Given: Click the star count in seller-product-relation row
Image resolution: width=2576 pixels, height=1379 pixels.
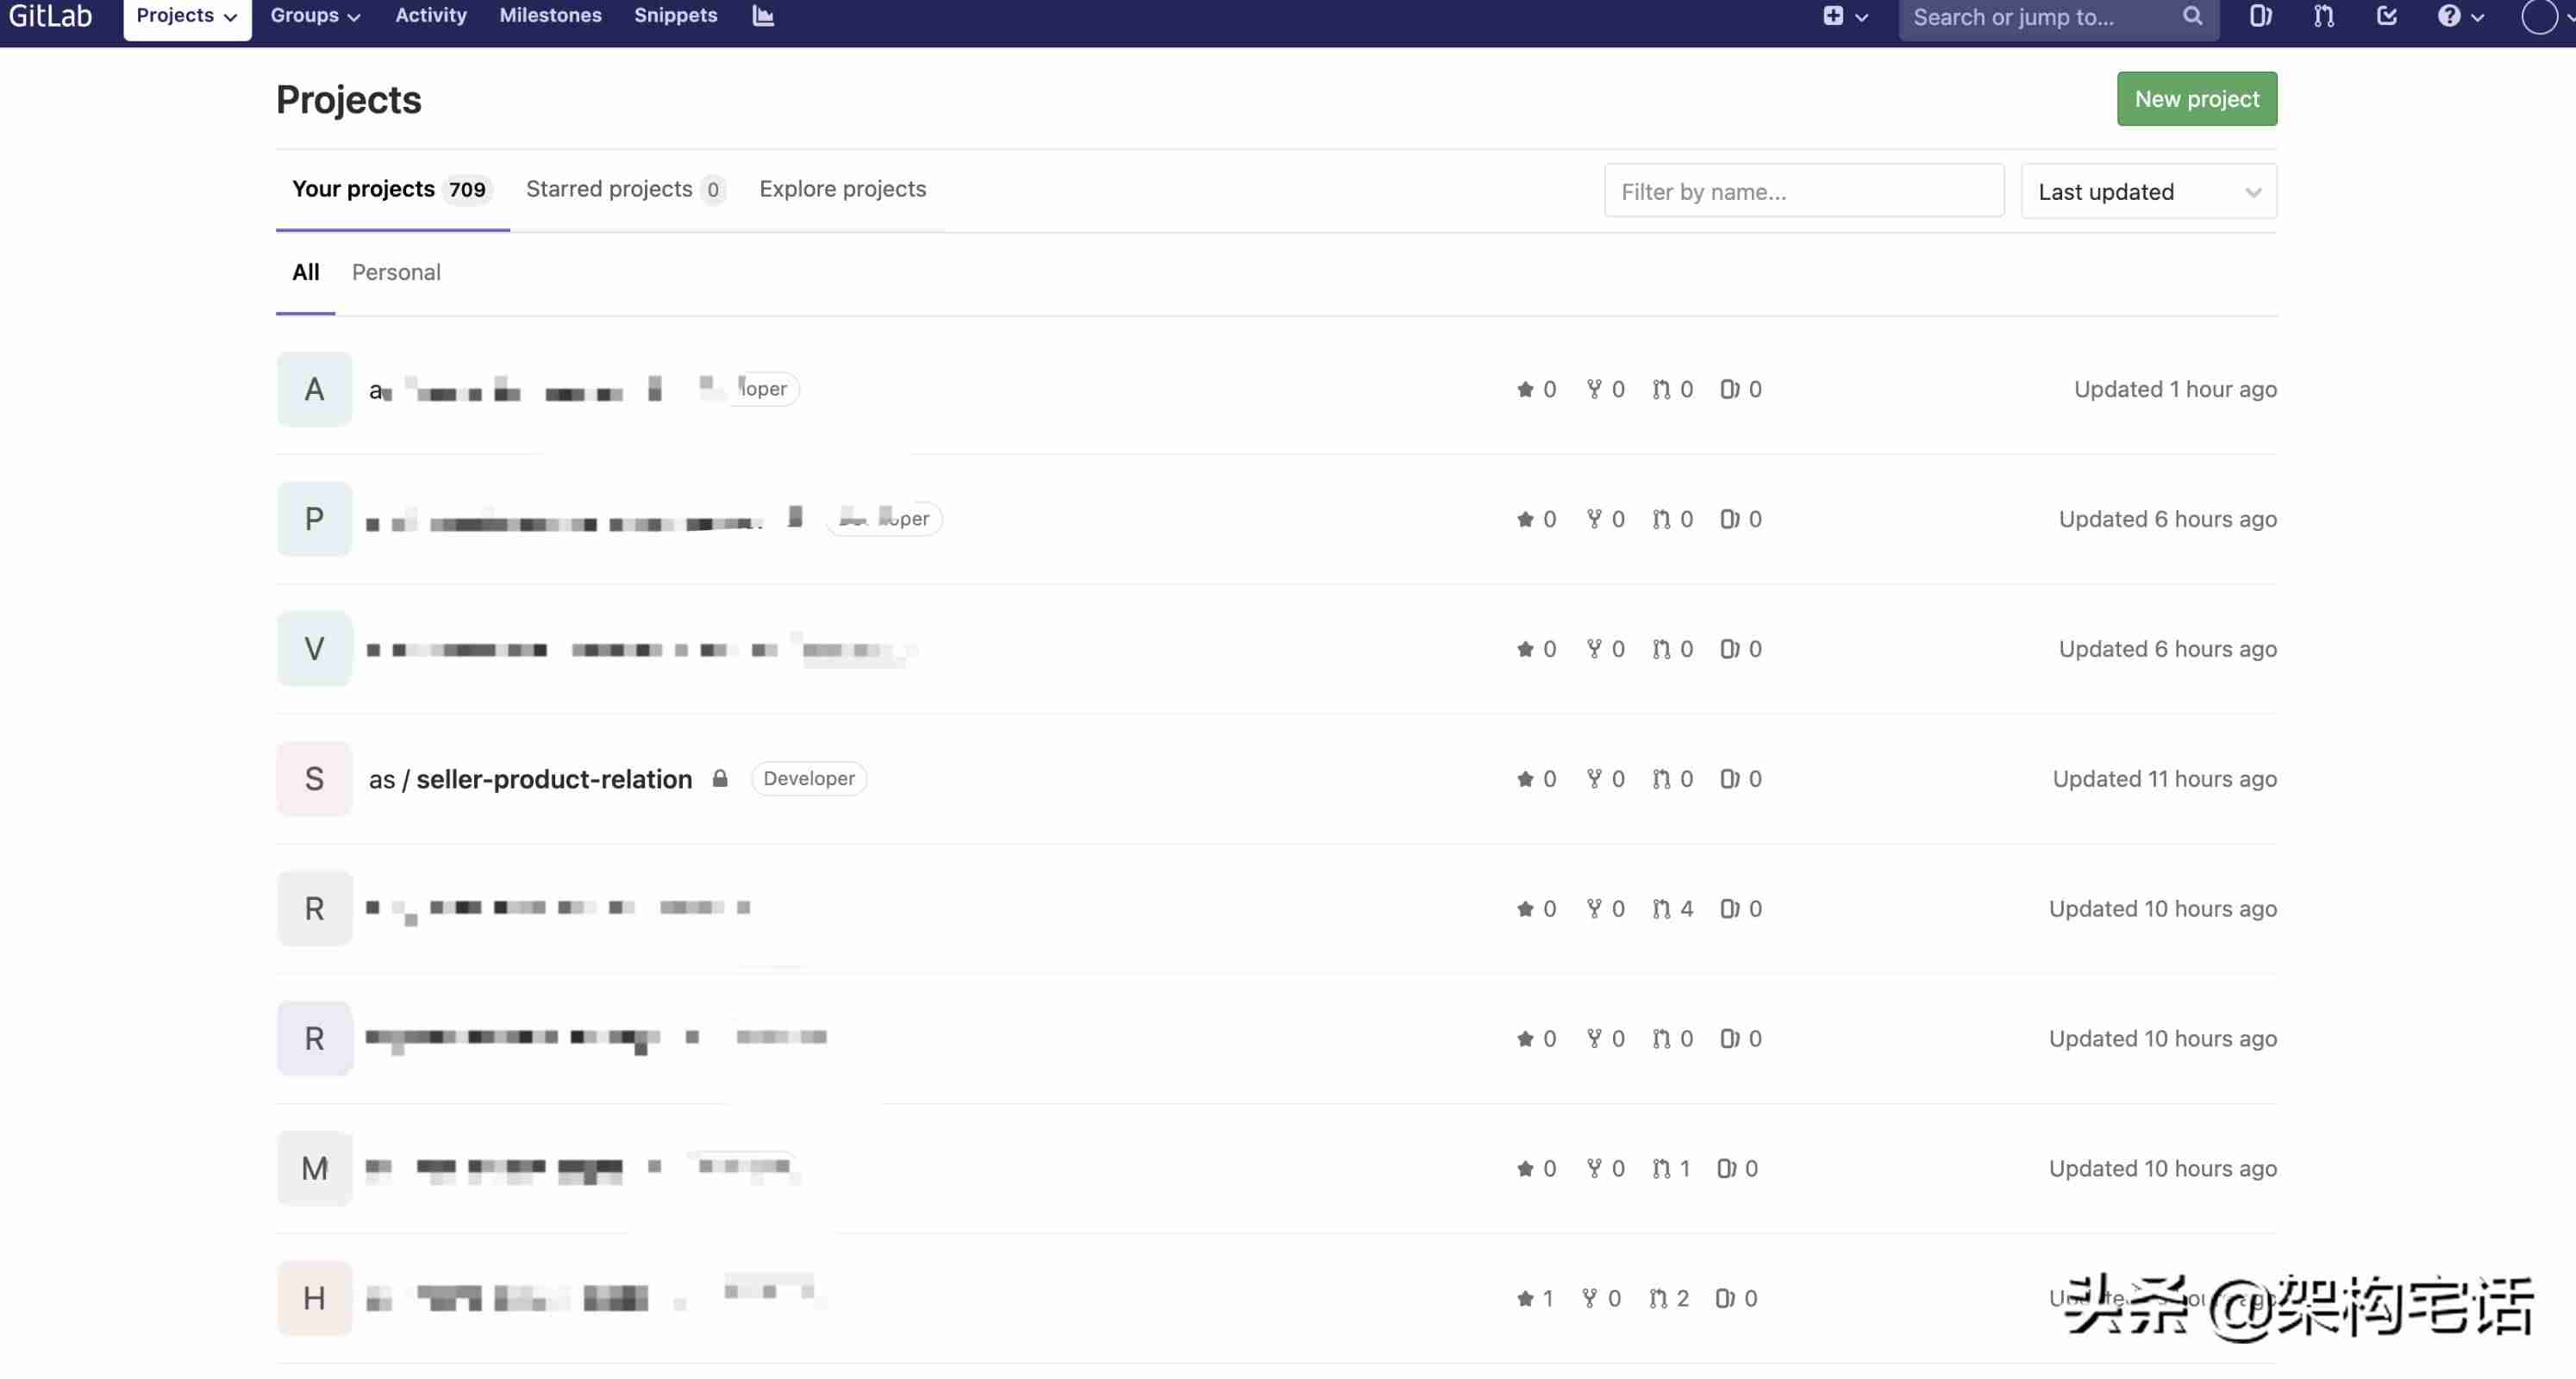Looking at the screenshot, I should point(1537,779).
